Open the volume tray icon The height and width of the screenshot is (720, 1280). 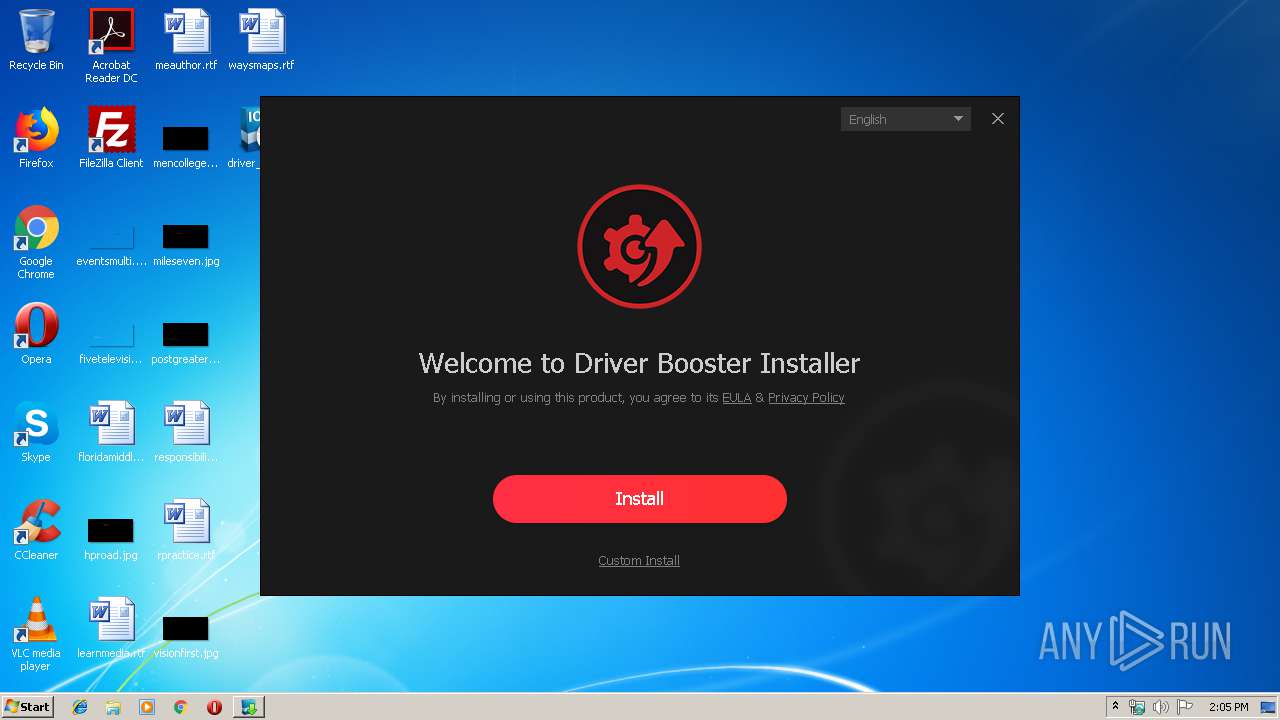pyautogui.click(x=1161, y=707)
